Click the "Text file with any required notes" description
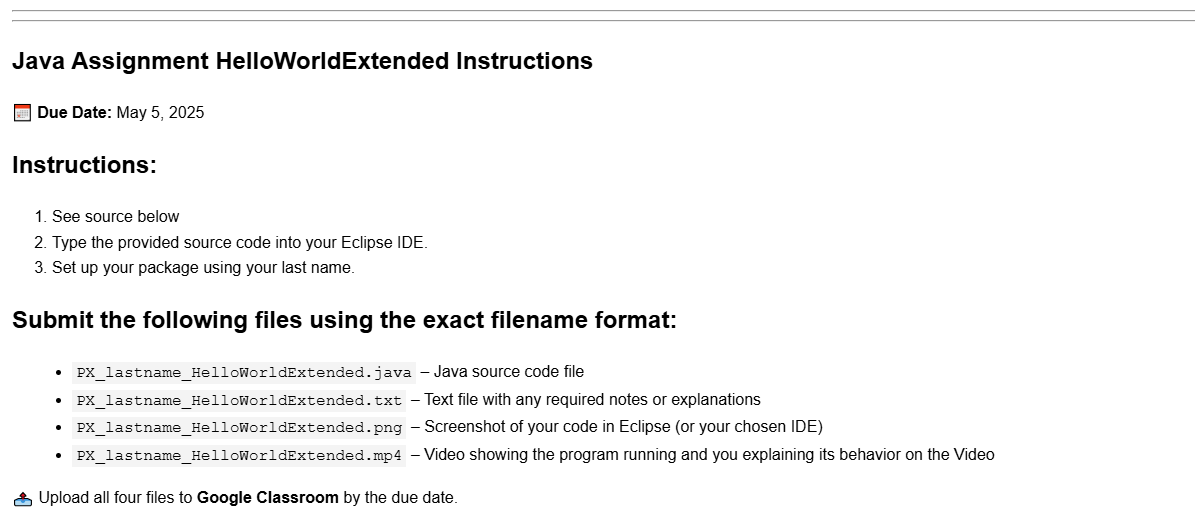The height and width of the screenshot is (522, 1195). 592,400
